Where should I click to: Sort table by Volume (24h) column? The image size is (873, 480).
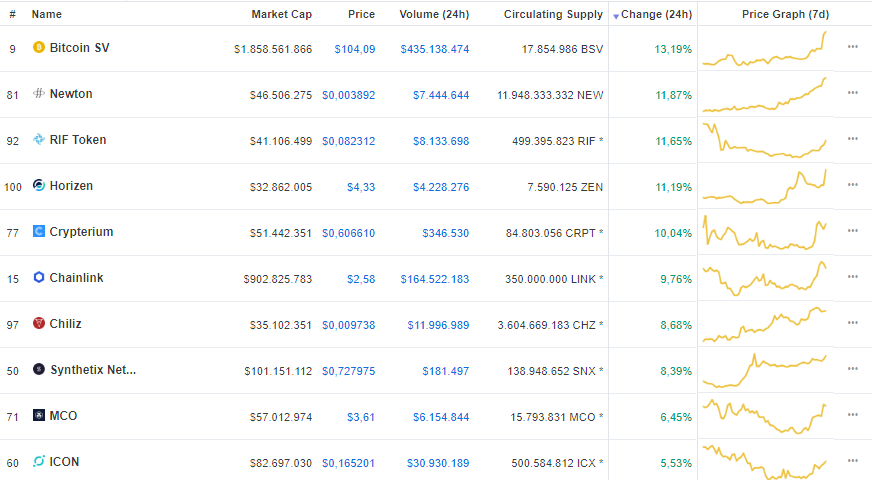(434, 14)
